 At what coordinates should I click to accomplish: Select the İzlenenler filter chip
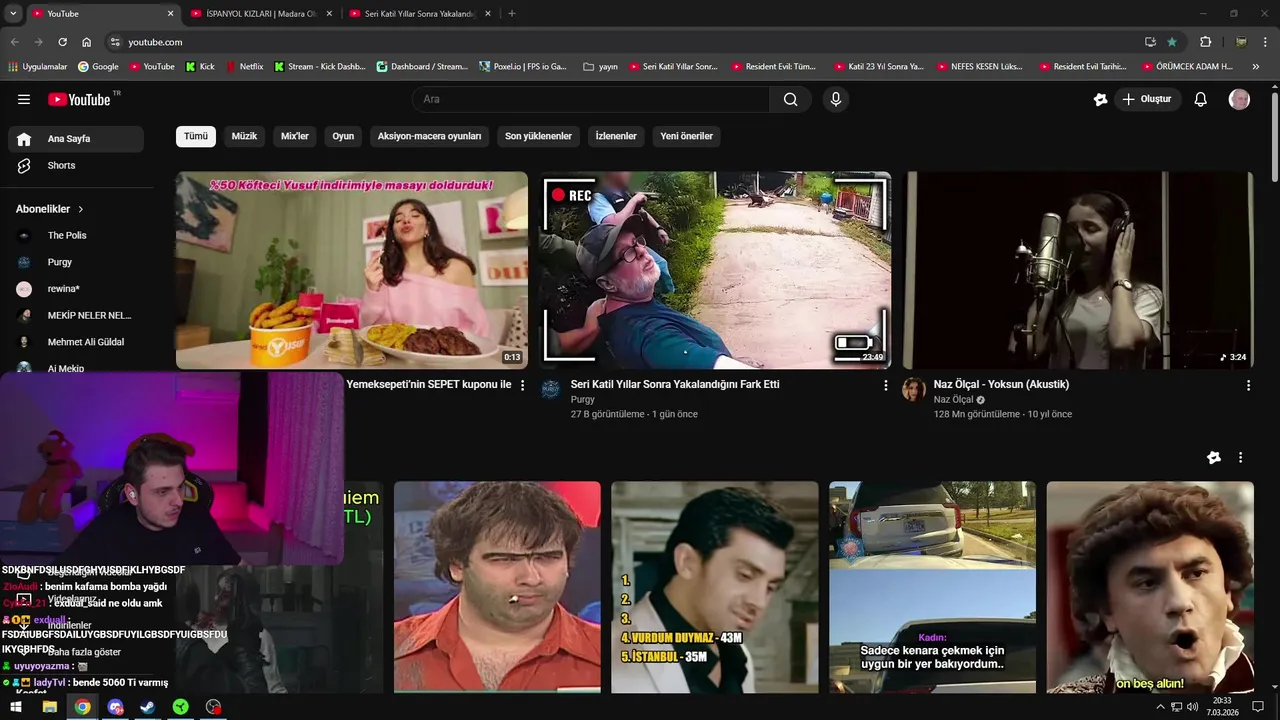[616, 136]
